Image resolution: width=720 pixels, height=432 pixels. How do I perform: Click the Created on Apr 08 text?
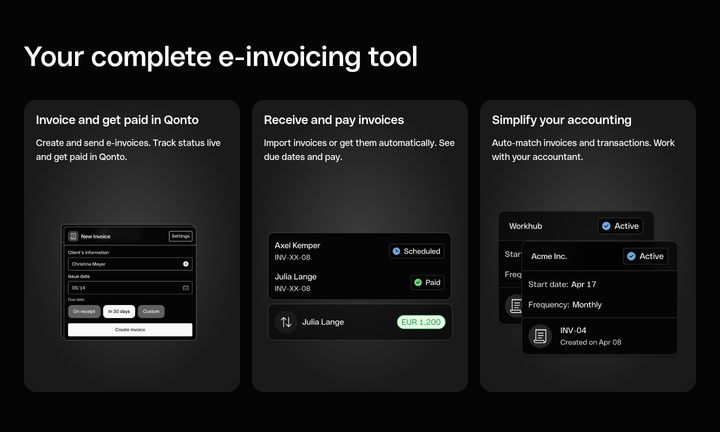[591, 342]
